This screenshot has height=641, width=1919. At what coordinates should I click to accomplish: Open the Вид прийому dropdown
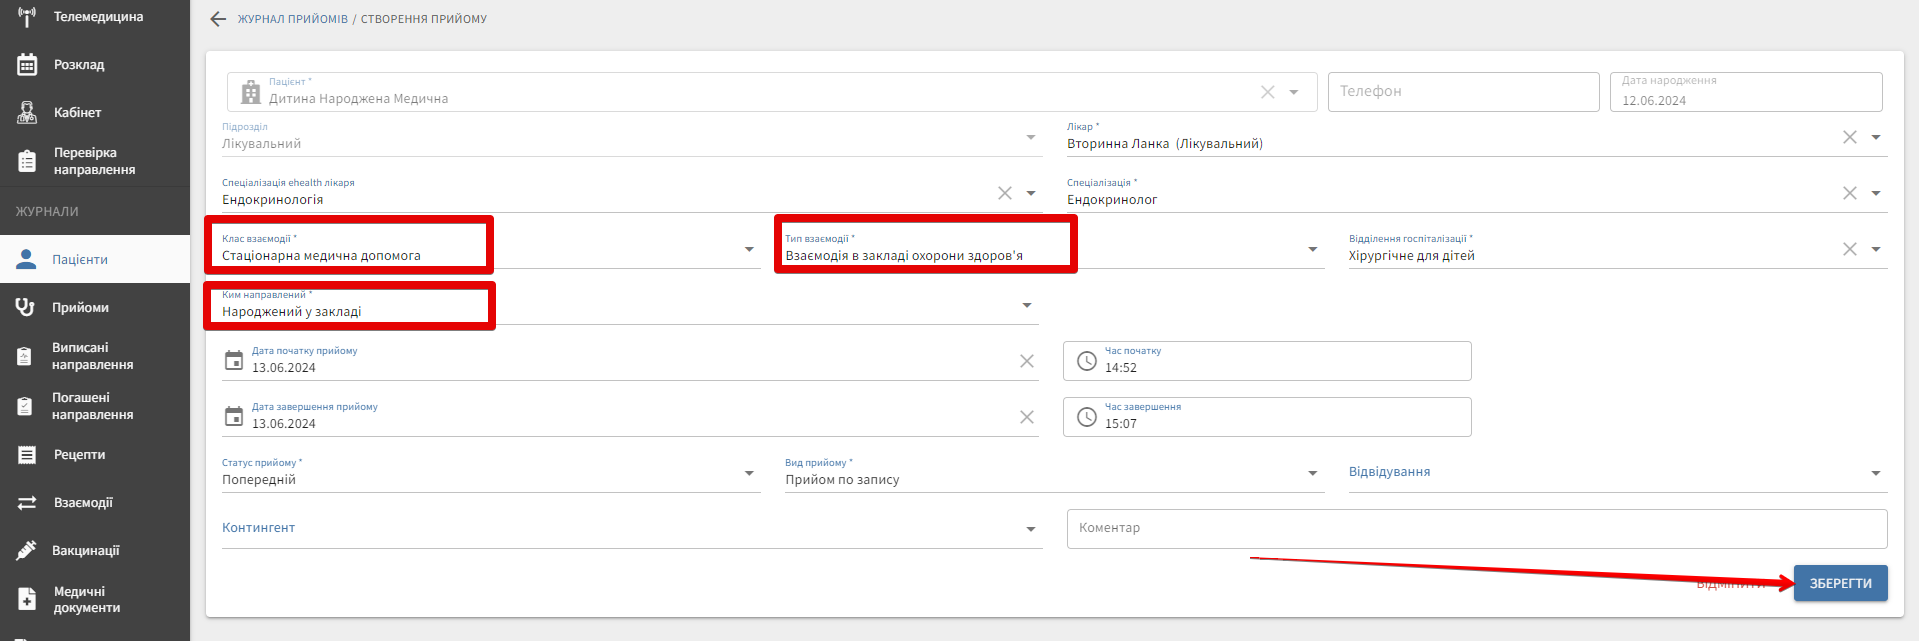coord(1313,473)
